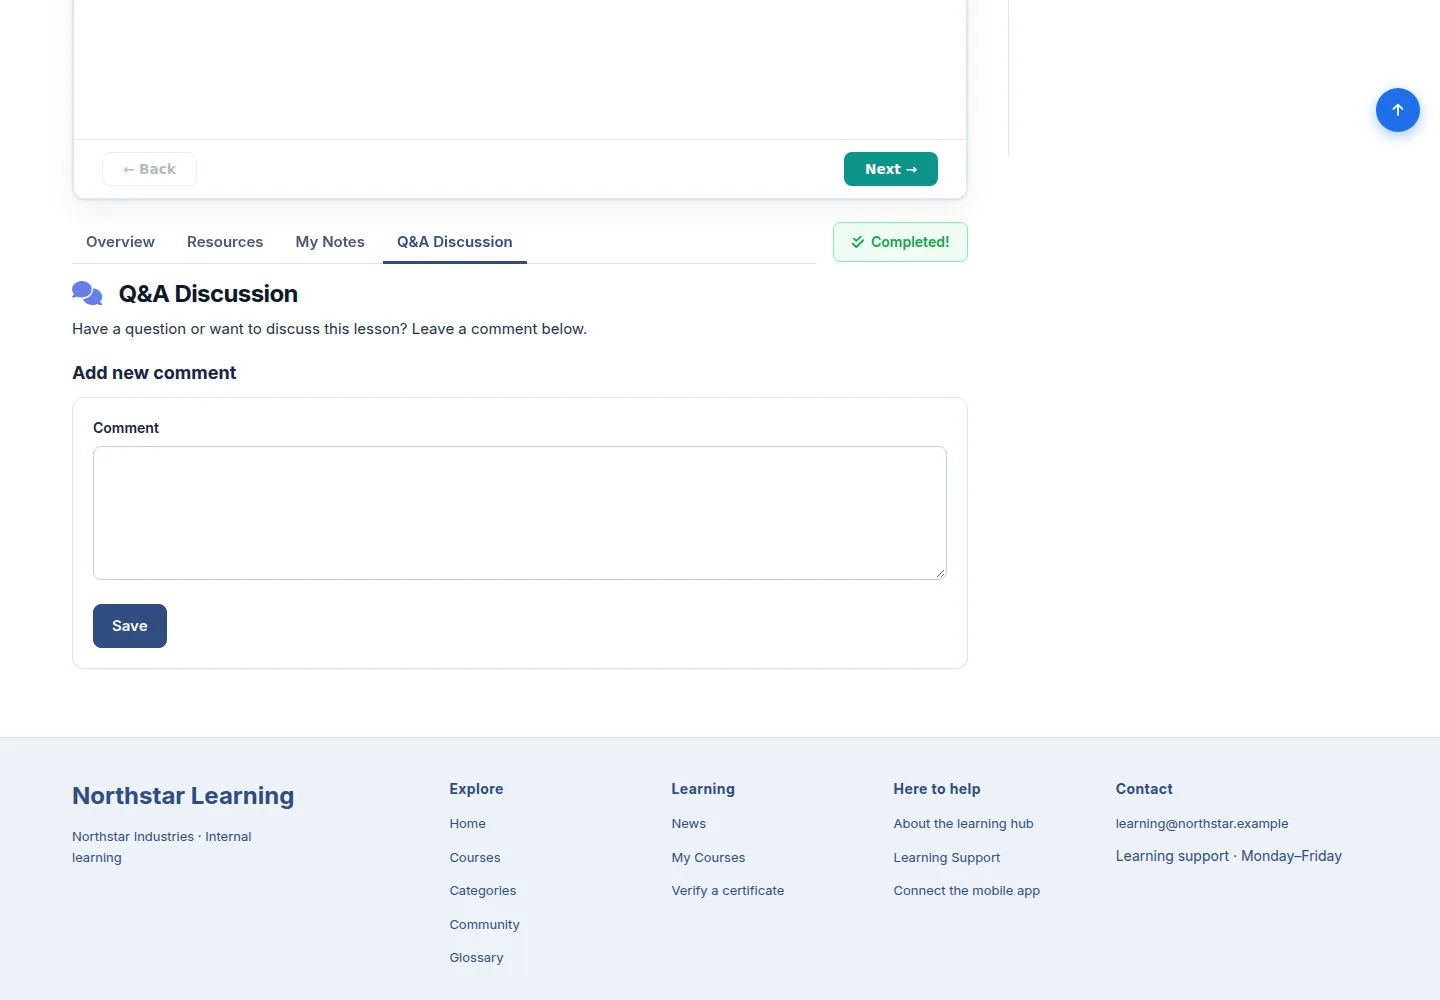Go to Home in the footer
The height and width of the screenshot is (1000, 1440).
467,824
